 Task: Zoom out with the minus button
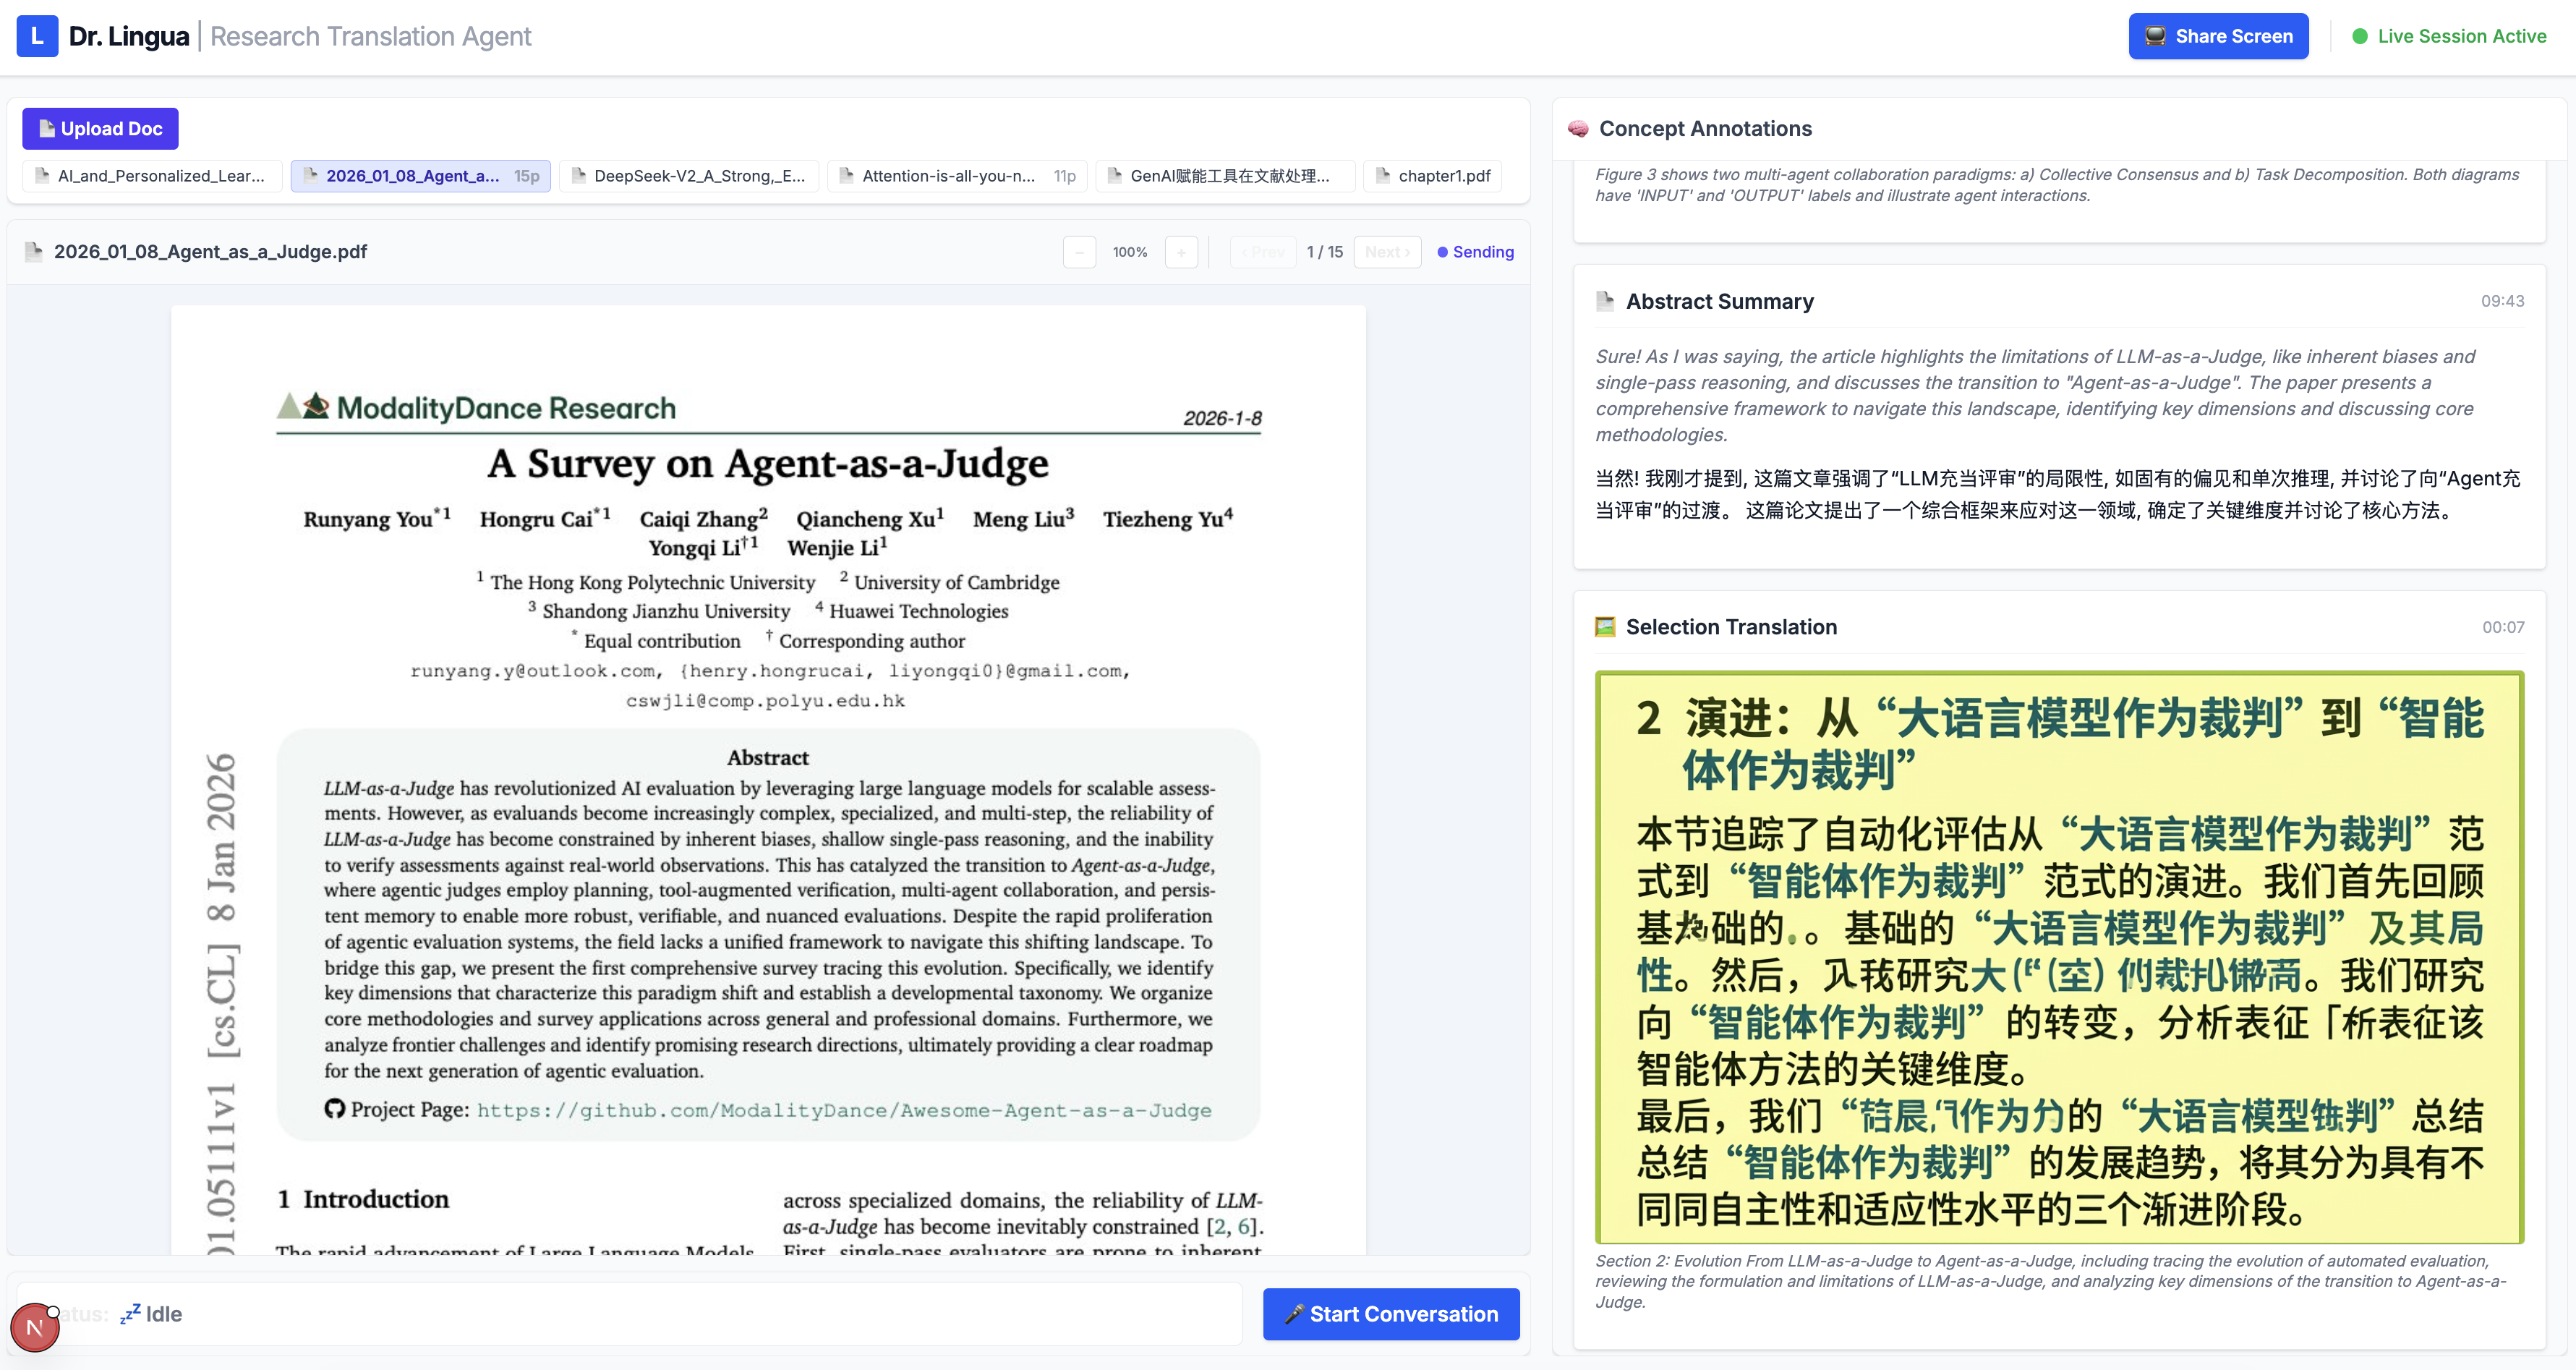click(x=1079, y=252)
